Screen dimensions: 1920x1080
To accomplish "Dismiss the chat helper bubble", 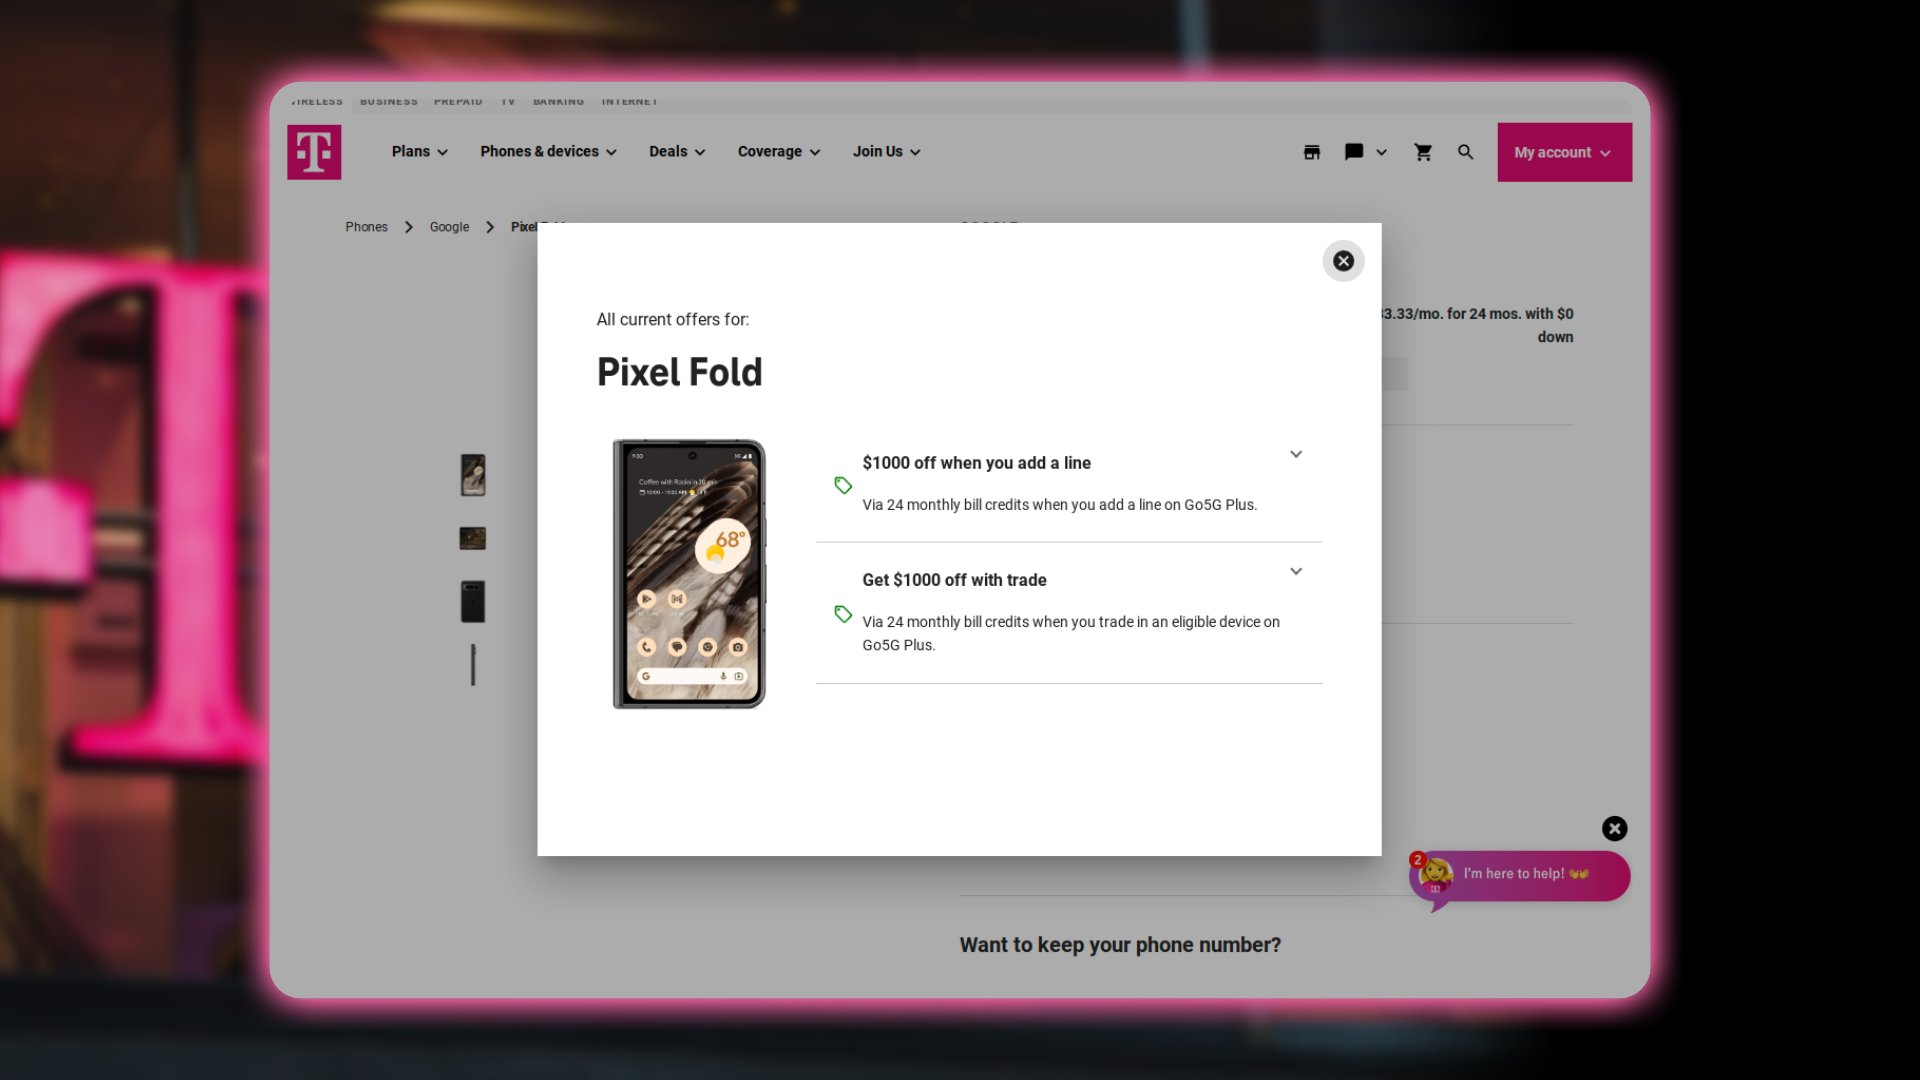I will tap(1614, 829).
